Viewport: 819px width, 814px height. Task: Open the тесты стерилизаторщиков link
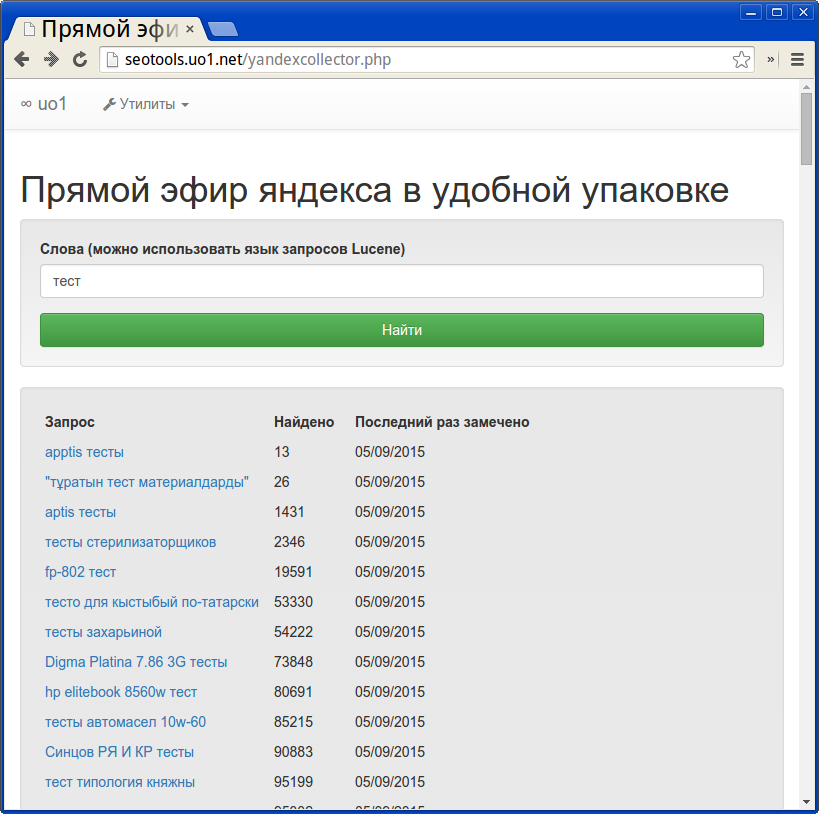pos(130,542)
